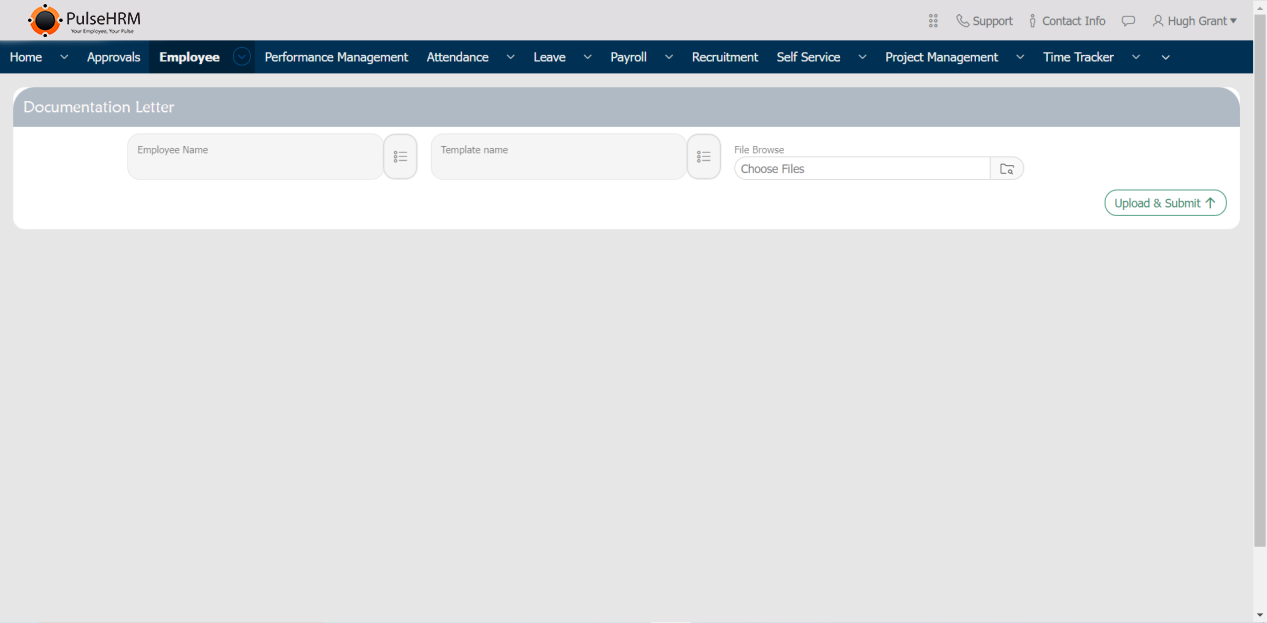Image resolution: width=1267 pixels, height=623 pixels.
Task: Click the file browse folder icon
Action: [x=1007, y=169]
